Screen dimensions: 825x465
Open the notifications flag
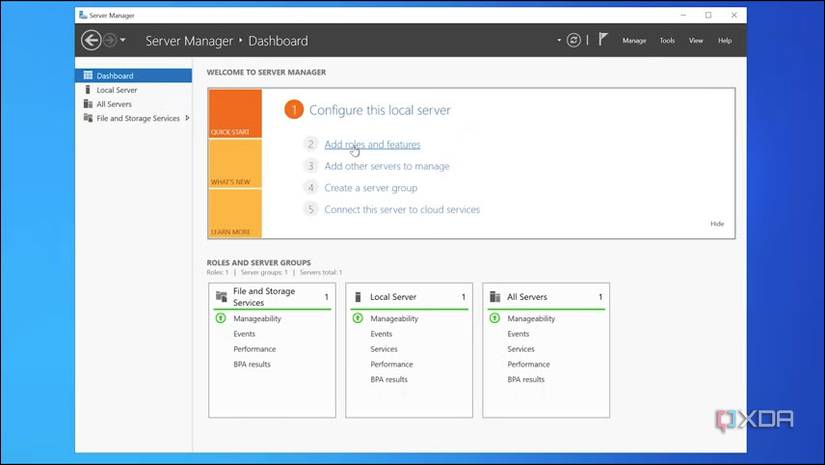(x=603, y=39)
